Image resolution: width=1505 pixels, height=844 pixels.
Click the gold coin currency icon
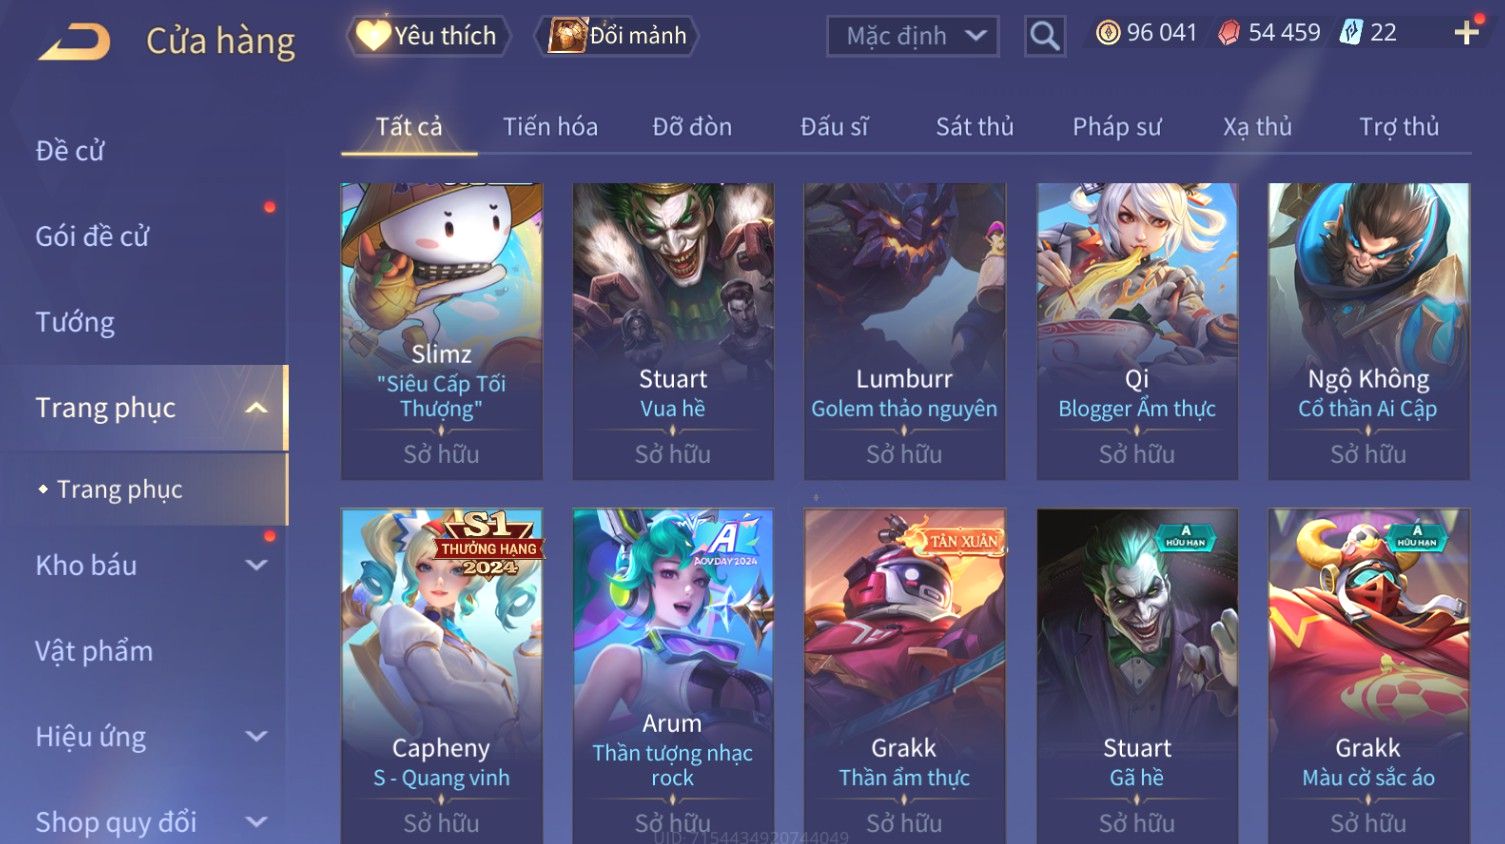click(x=1108, y=33)
